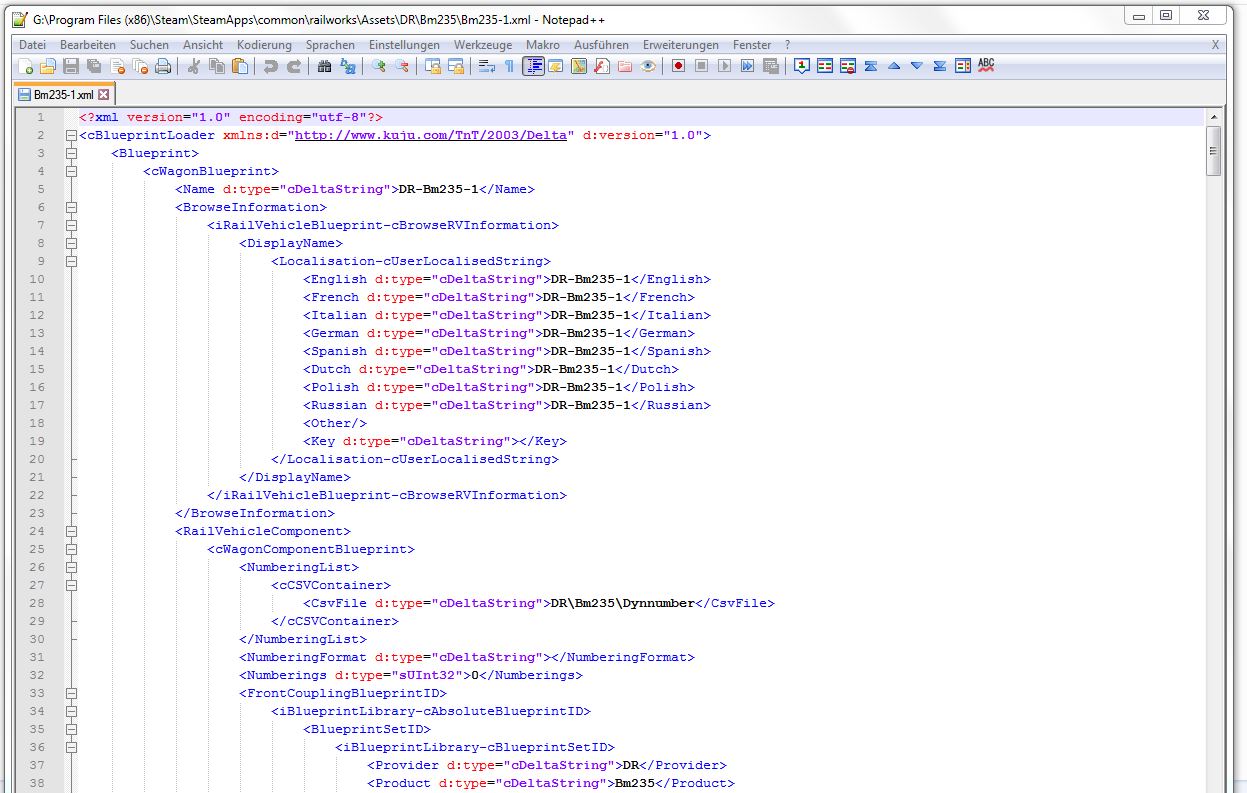Click the Undo arrow icon
1247x793 pixels.
pyautogui.click(x=270, y=67)
